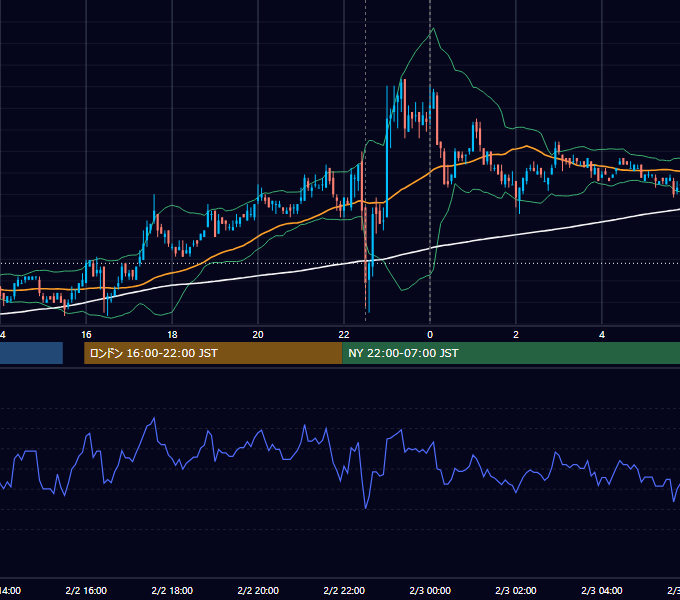Click the '20' hour label on price chart axis

coord(258,335)
